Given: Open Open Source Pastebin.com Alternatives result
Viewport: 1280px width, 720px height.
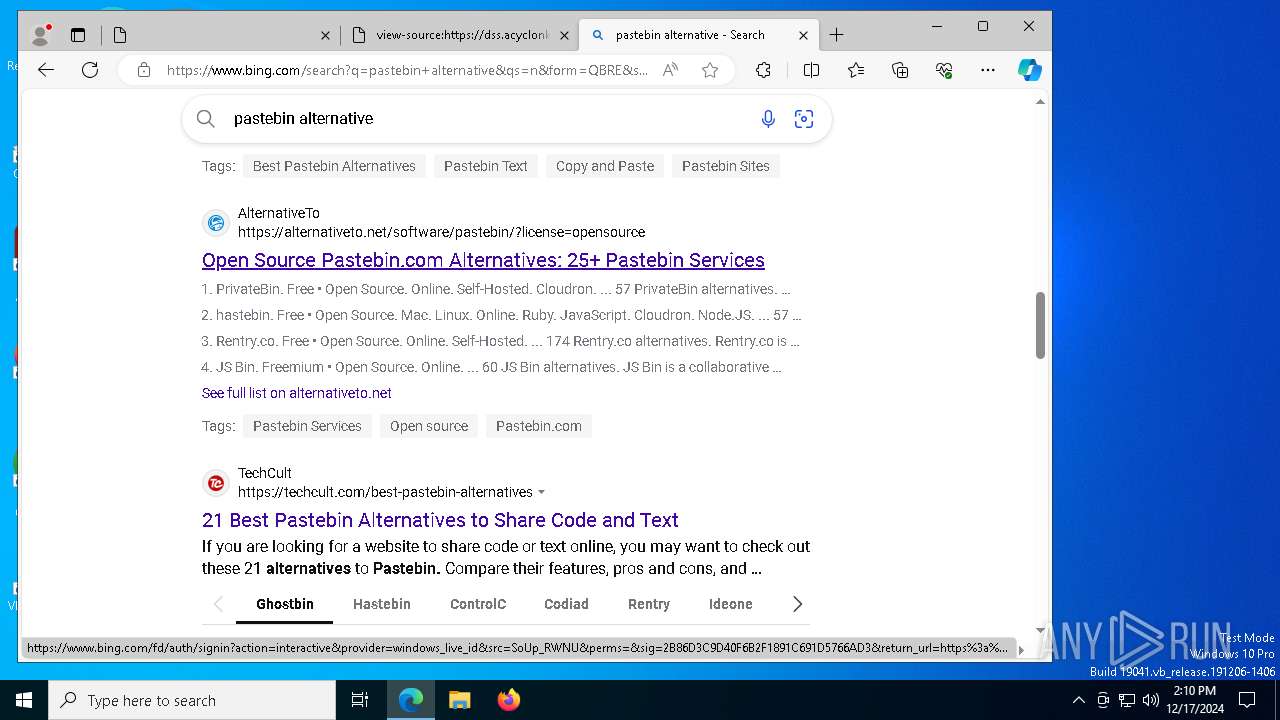Looking at the screenshot, I should (x=483, y=260).
